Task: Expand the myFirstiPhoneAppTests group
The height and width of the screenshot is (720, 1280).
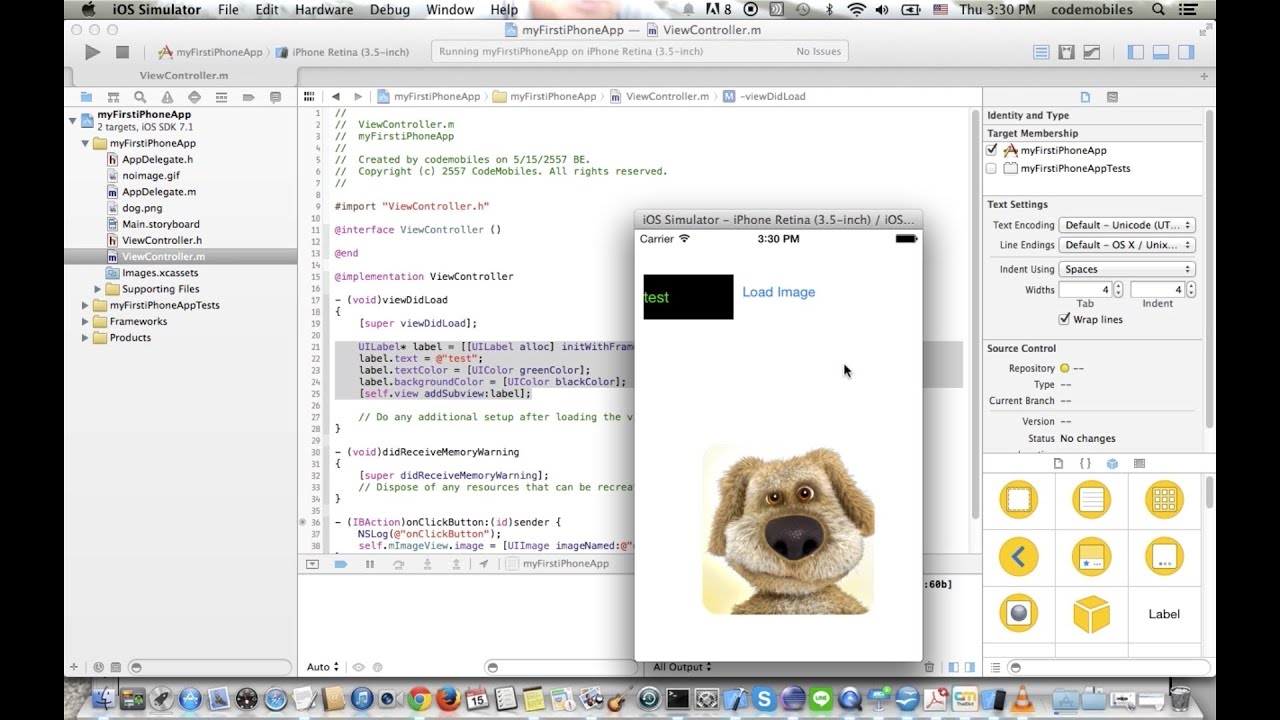Action: pos(85,305)
